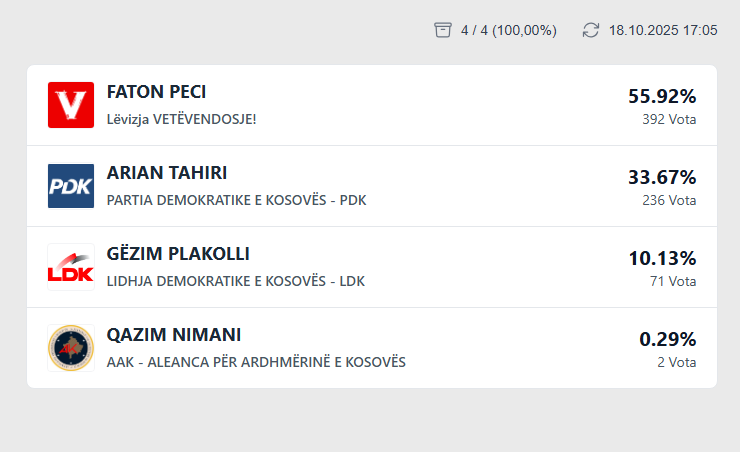Screen dimensions: 740x452
Task: Click the 10.13% result figure
Action: coord(662,258)
